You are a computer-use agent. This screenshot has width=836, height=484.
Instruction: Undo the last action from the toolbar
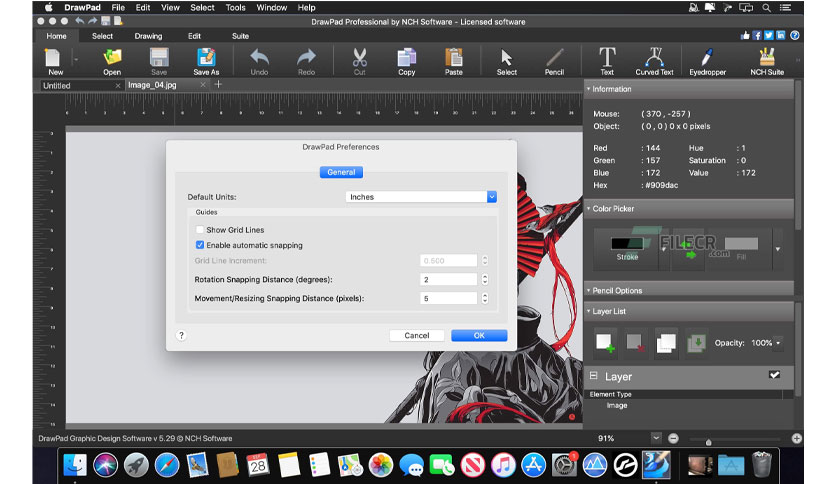click(259, 61)
